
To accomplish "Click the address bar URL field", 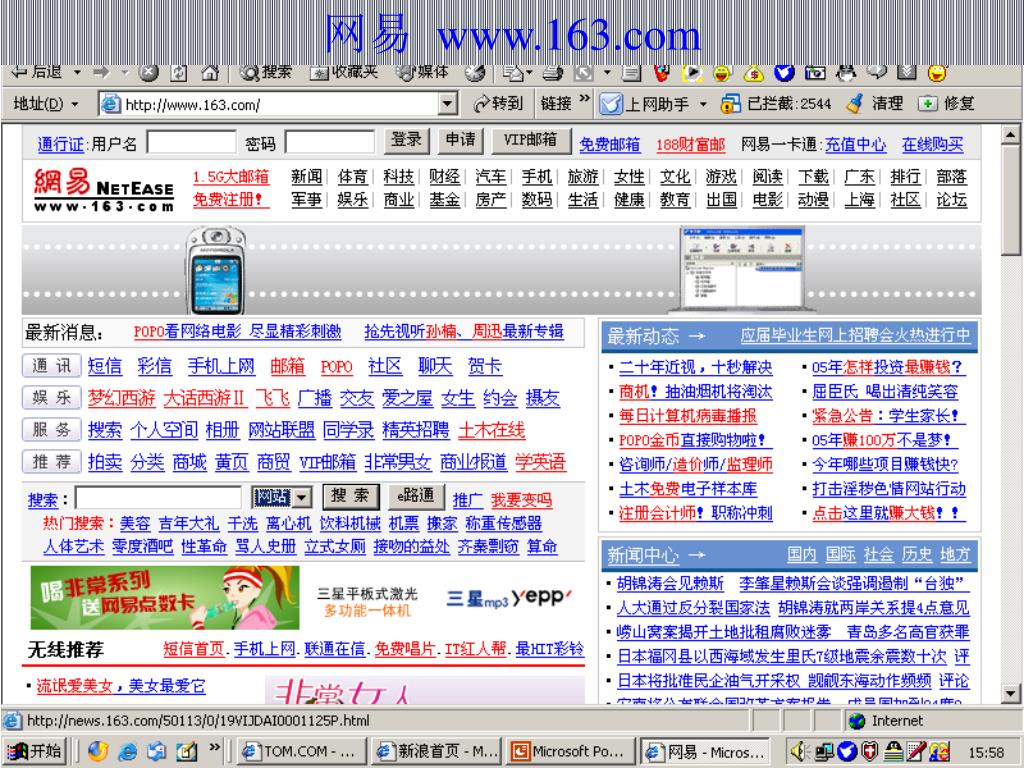I will pos(281,104).
